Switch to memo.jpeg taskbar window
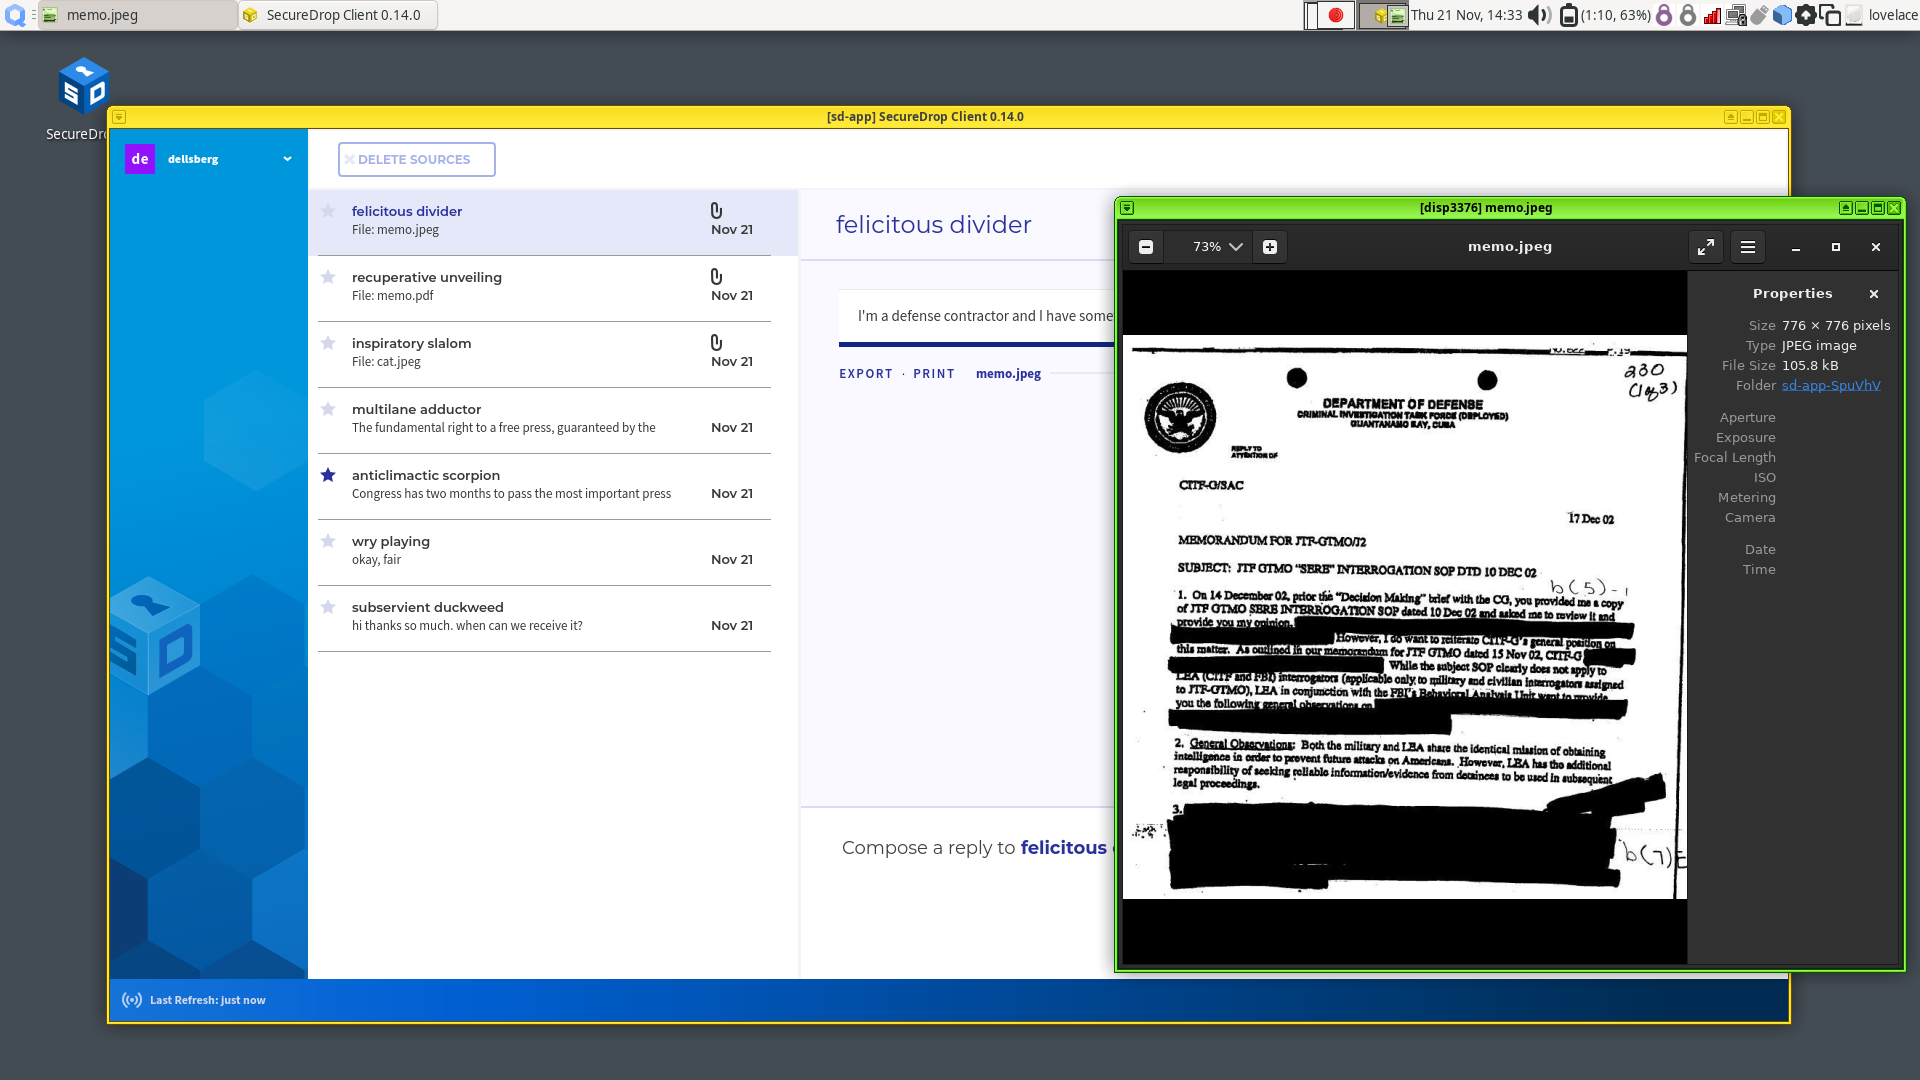 [x=137, y=15]
